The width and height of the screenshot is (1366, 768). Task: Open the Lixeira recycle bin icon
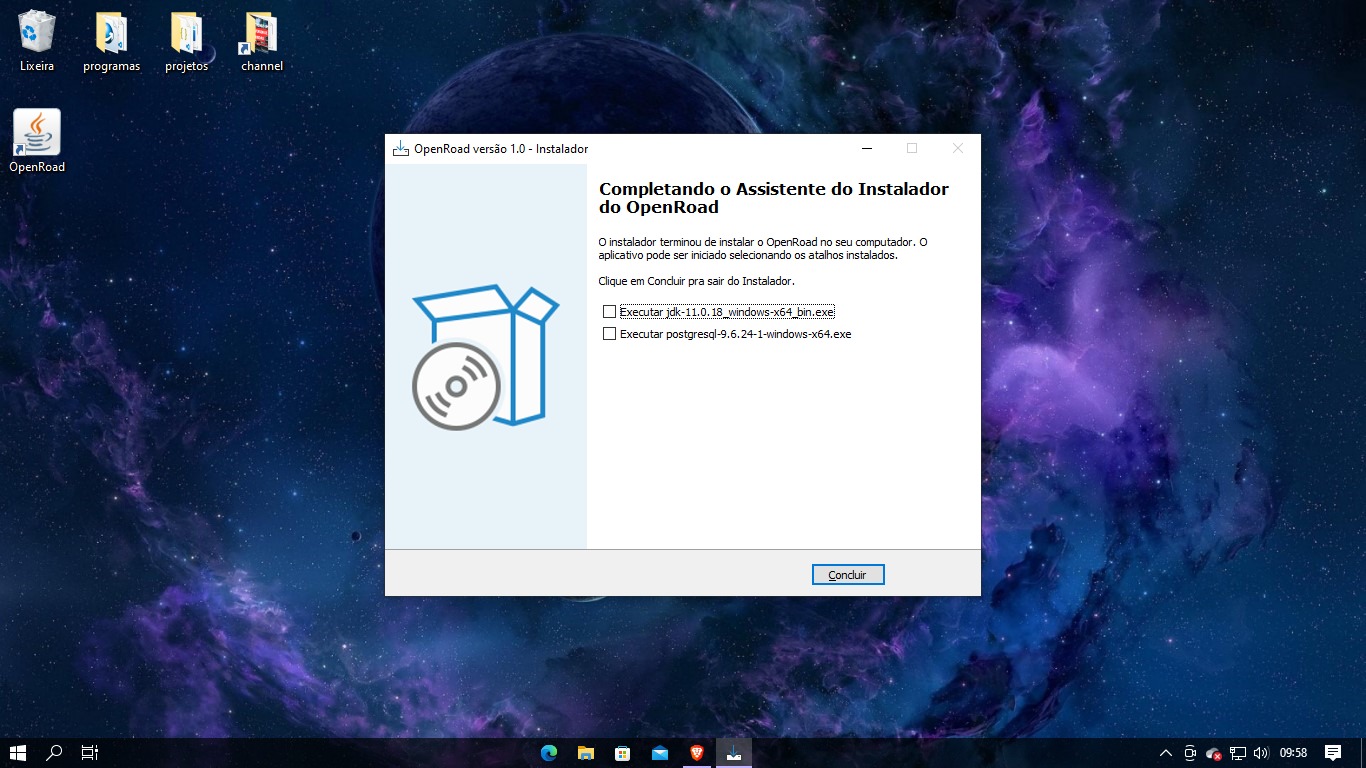point(37,41)
